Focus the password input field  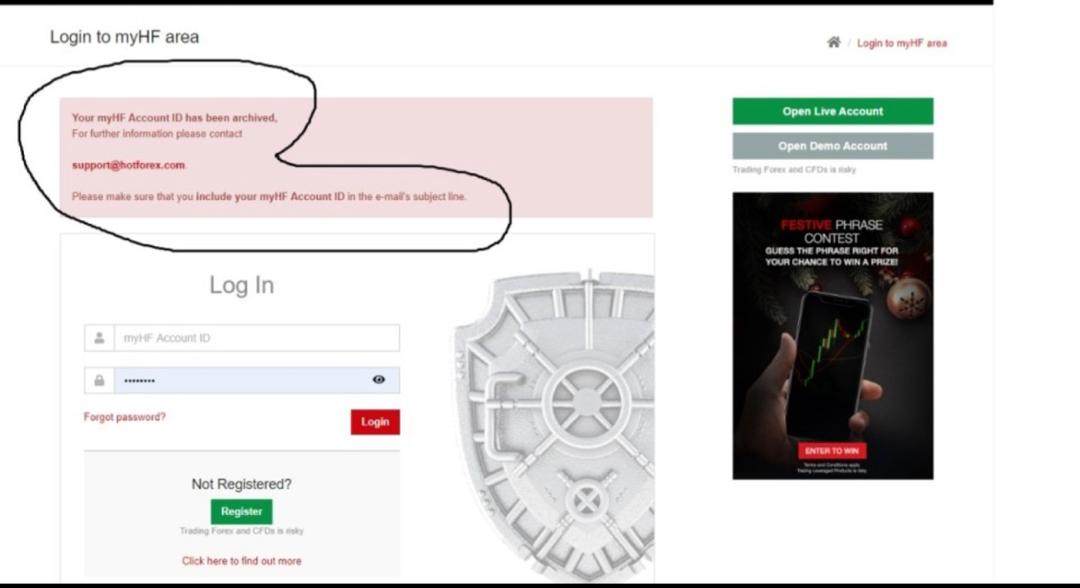(x=256, y=380)
